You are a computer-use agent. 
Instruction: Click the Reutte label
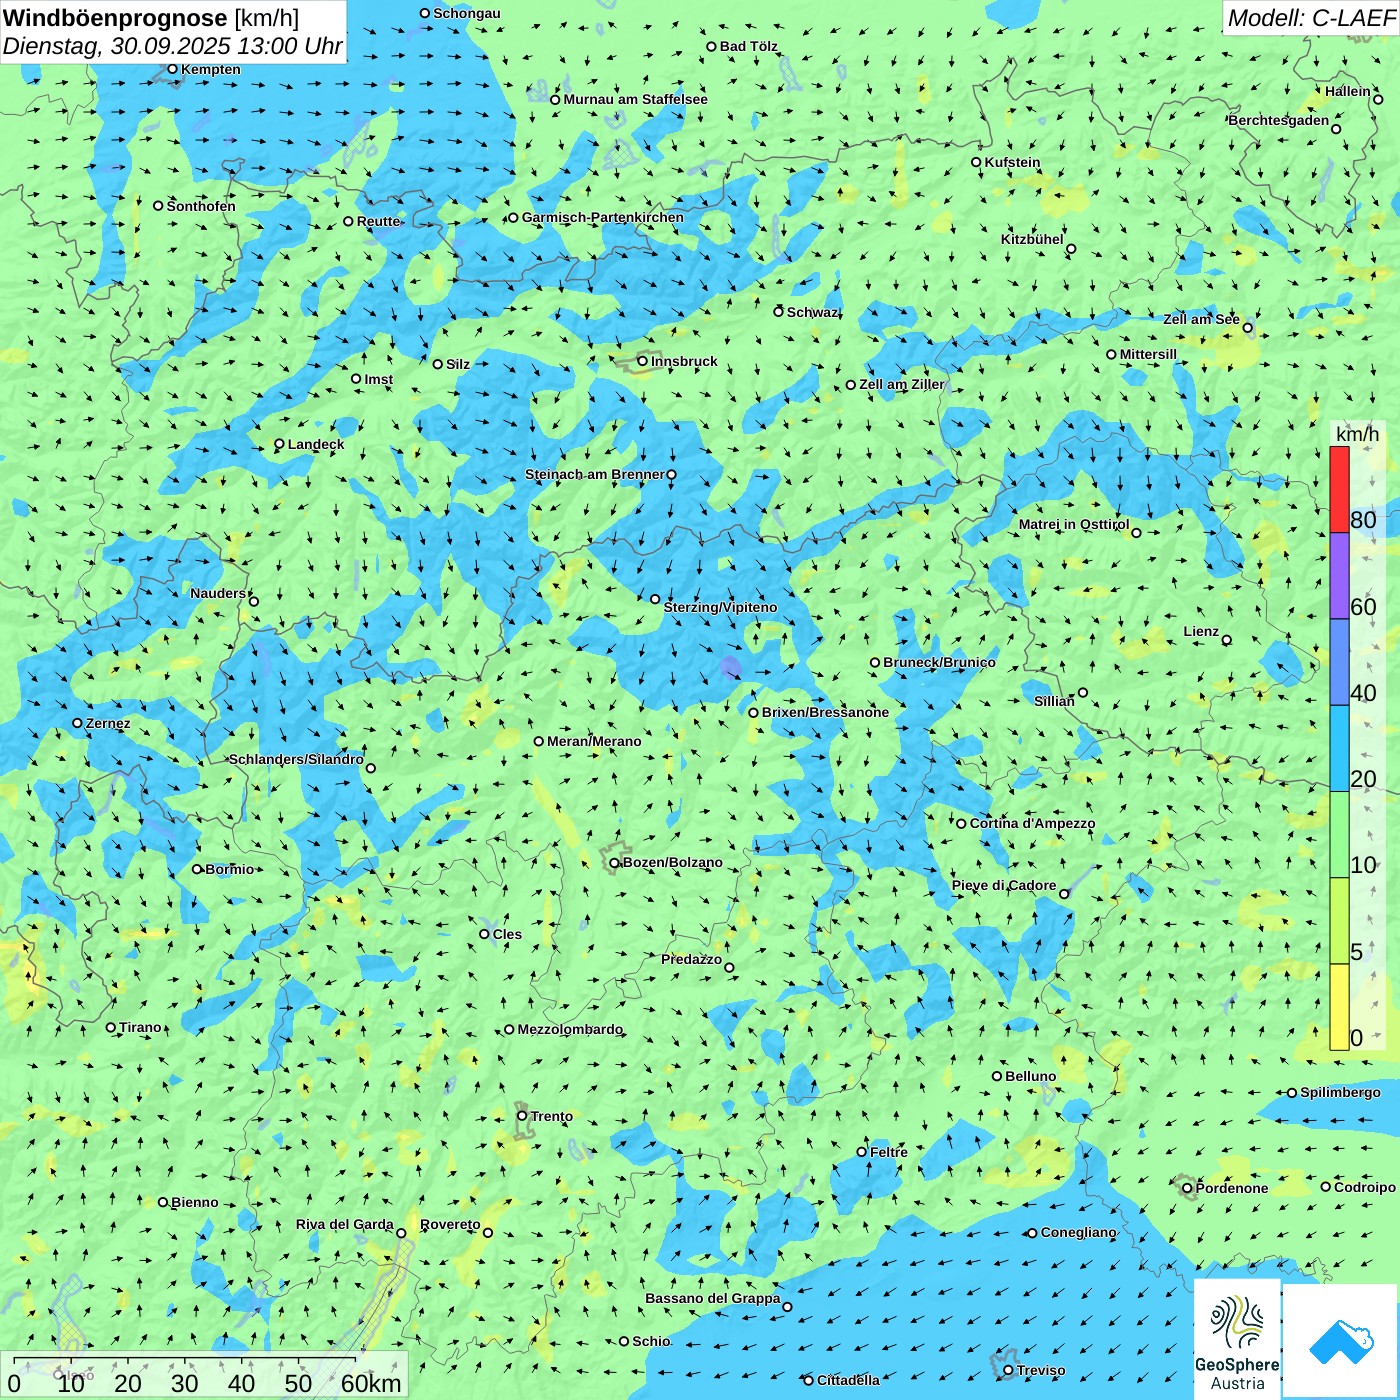click(x=378, y=221)
